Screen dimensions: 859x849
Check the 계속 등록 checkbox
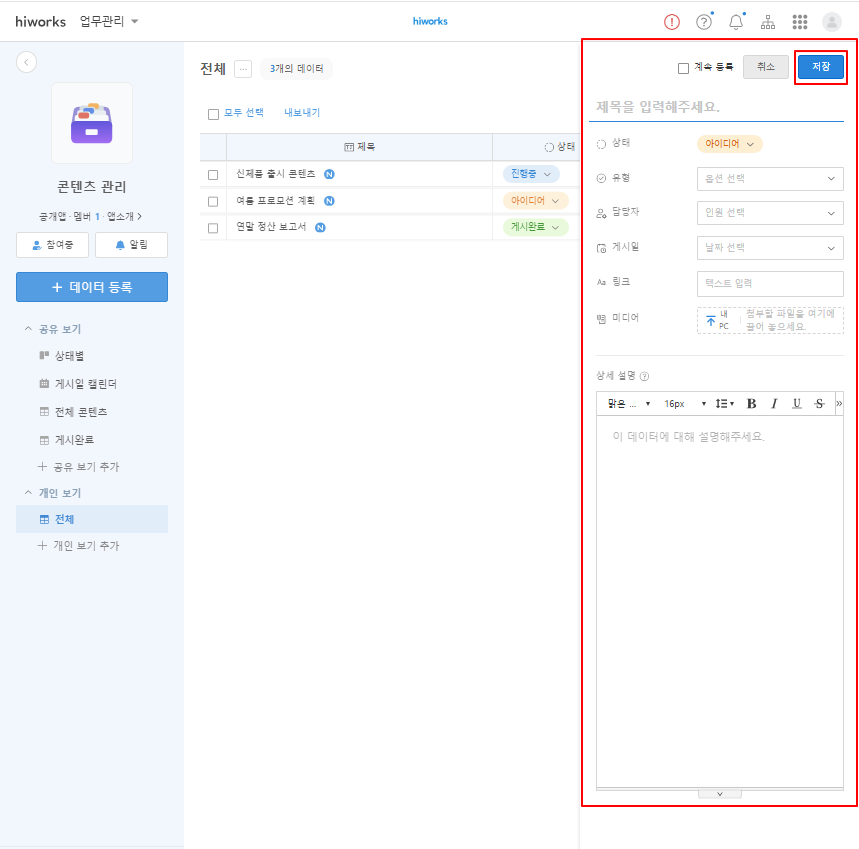click(x=683, y=68)
